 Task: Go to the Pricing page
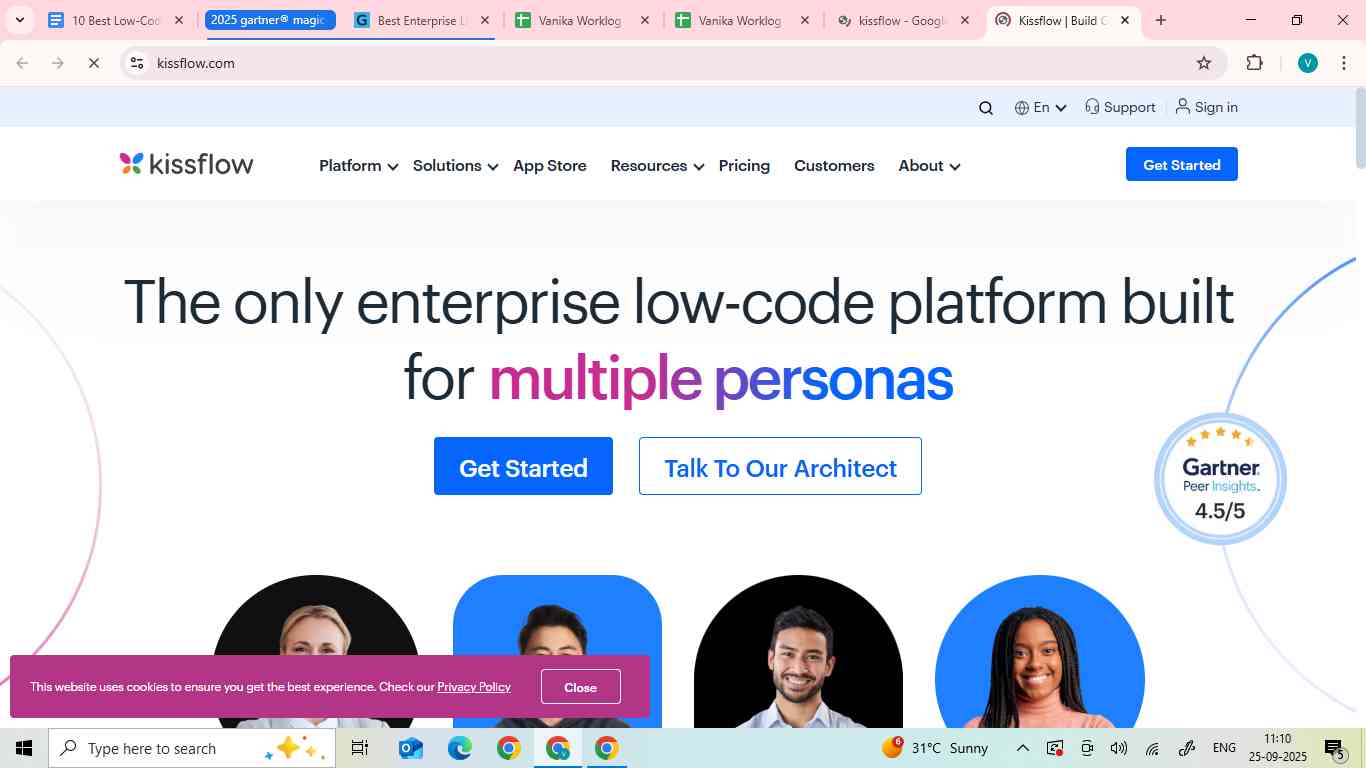[744, 166]
